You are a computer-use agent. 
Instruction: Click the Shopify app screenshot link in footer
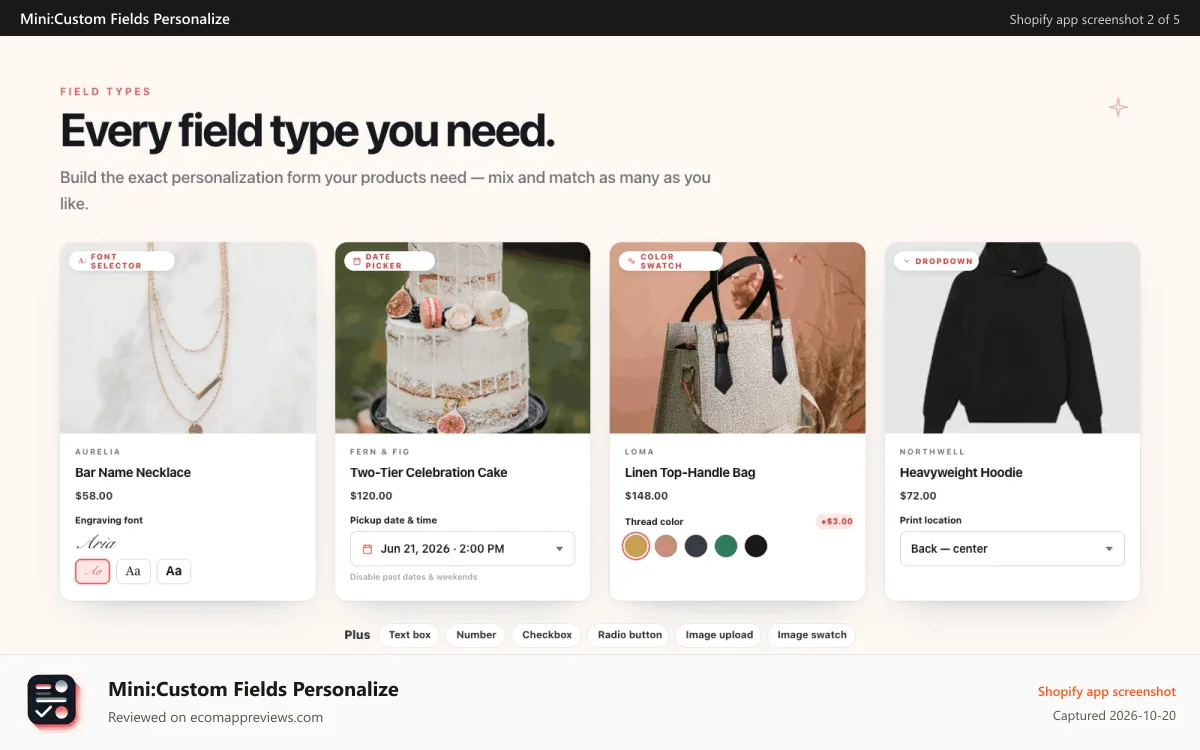[x=1107, y=692]
